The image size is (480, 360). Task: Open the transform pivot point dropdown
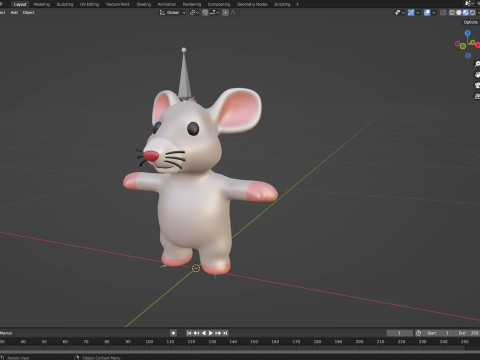tap(194, 13)
